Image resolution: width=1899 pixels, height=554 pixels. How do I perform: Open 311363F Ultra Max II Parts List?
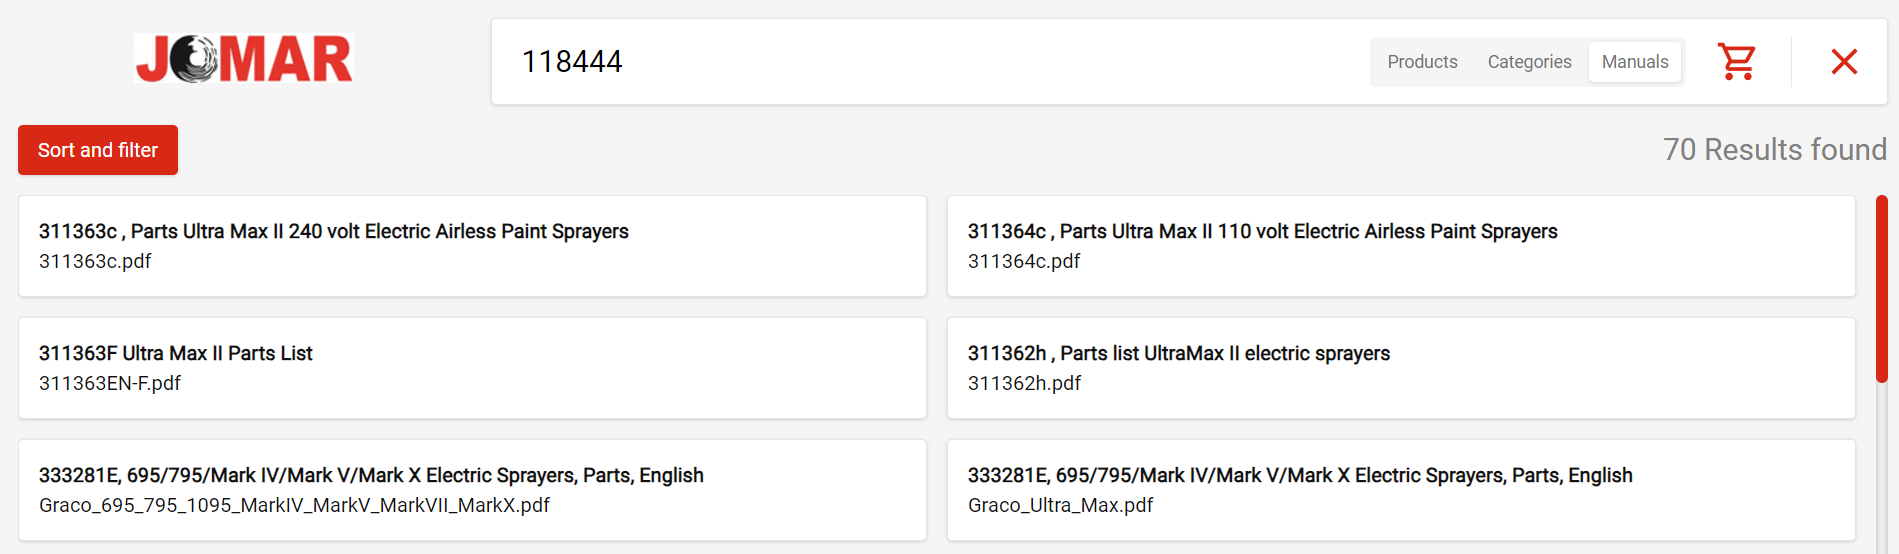coord(472,368)
